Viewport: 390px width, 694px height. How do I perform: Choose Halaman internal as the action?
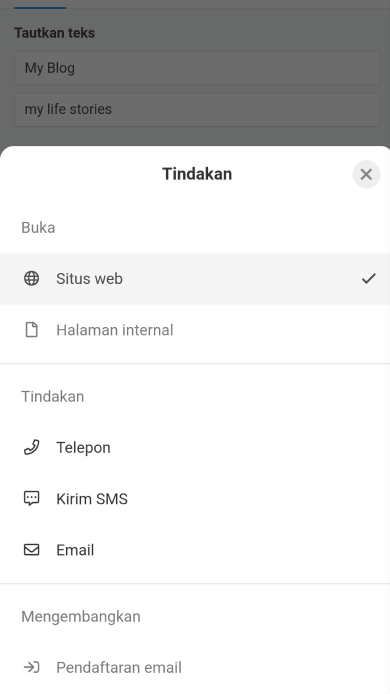click(x=195, y=330)
